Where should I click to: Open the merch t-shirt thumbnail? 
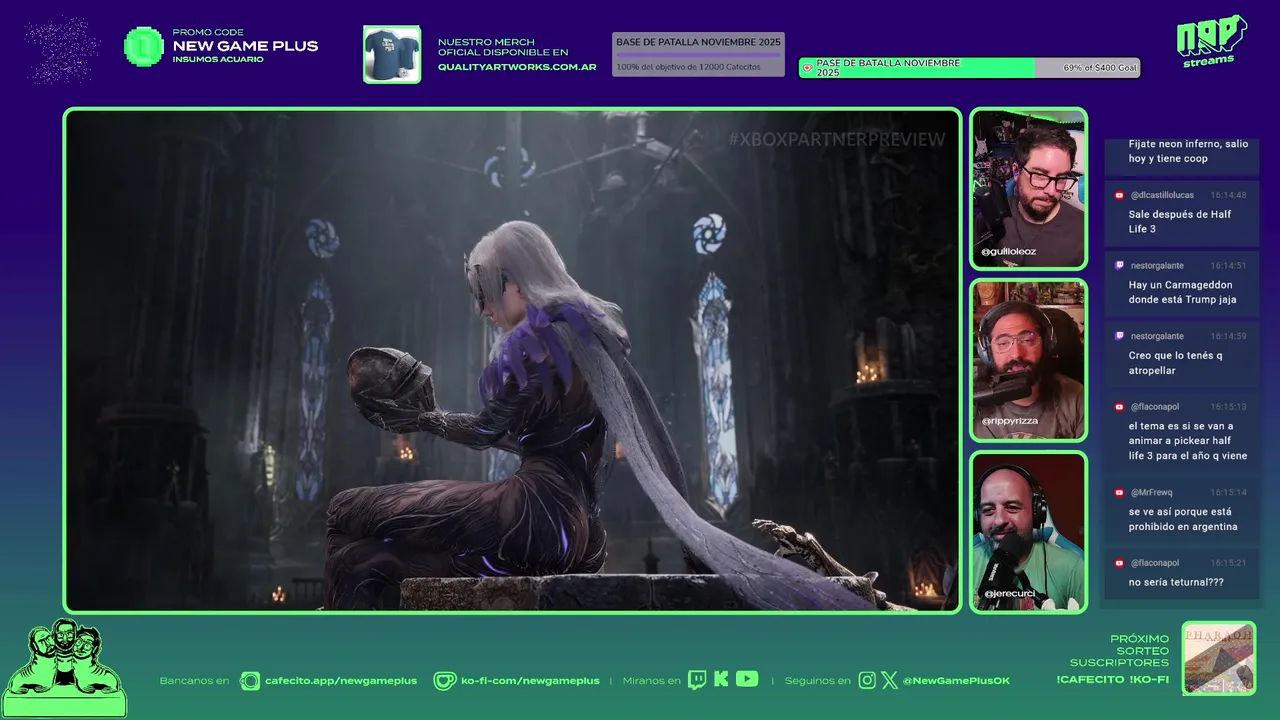click(392, 54)
